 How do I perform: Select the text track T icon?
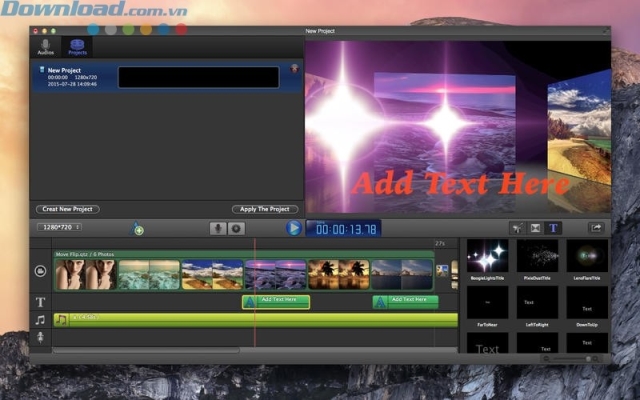point(41,302)
